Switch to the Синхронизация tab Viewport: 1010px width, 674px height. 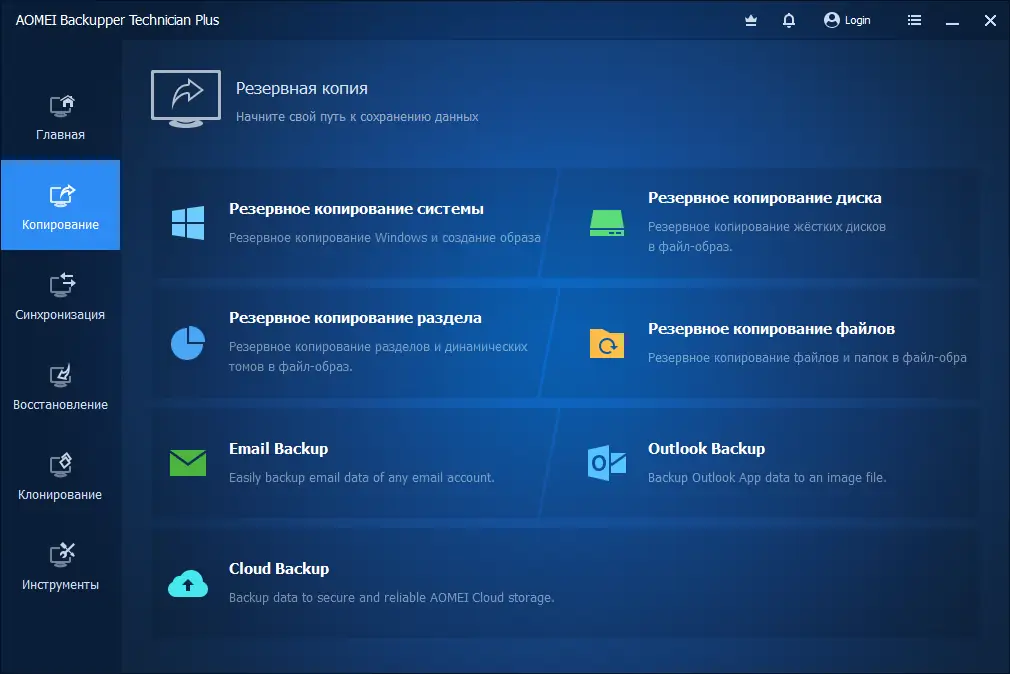click(x=60, y=294)
